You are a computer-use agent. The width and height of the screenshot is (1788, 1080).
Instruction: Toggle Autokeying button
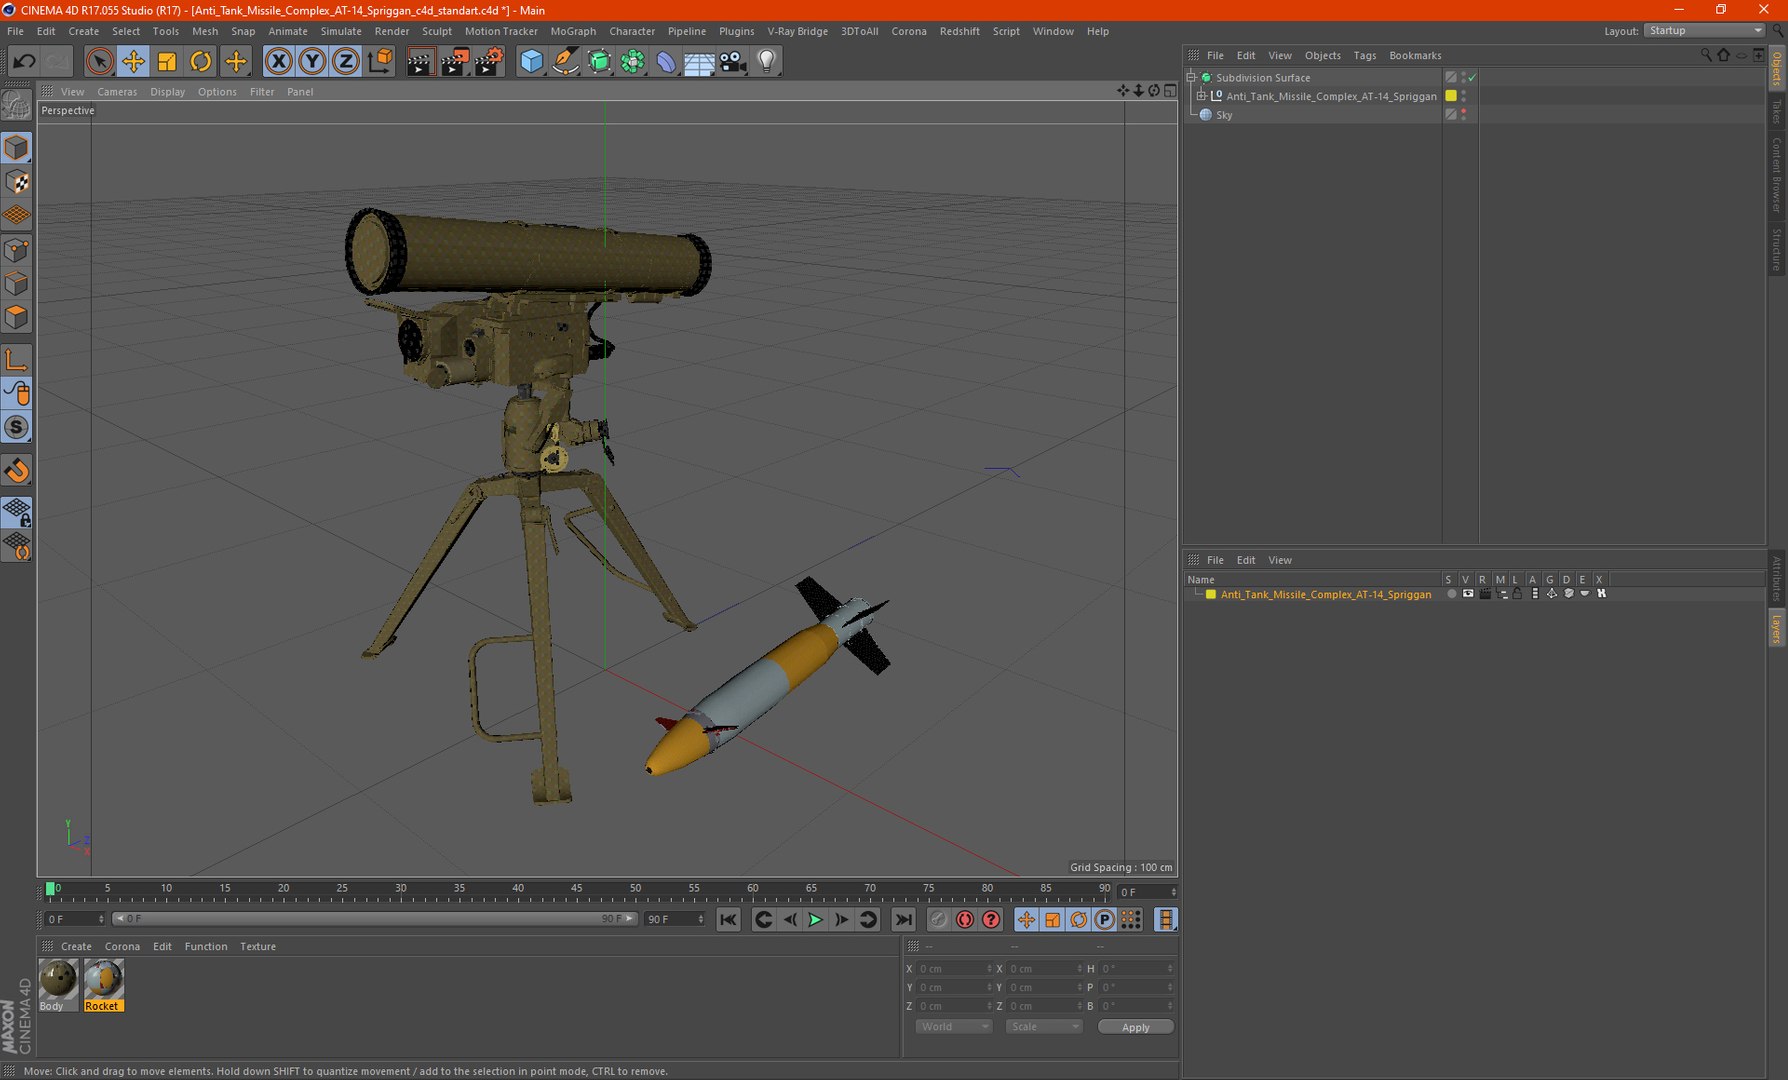(965, 920)
